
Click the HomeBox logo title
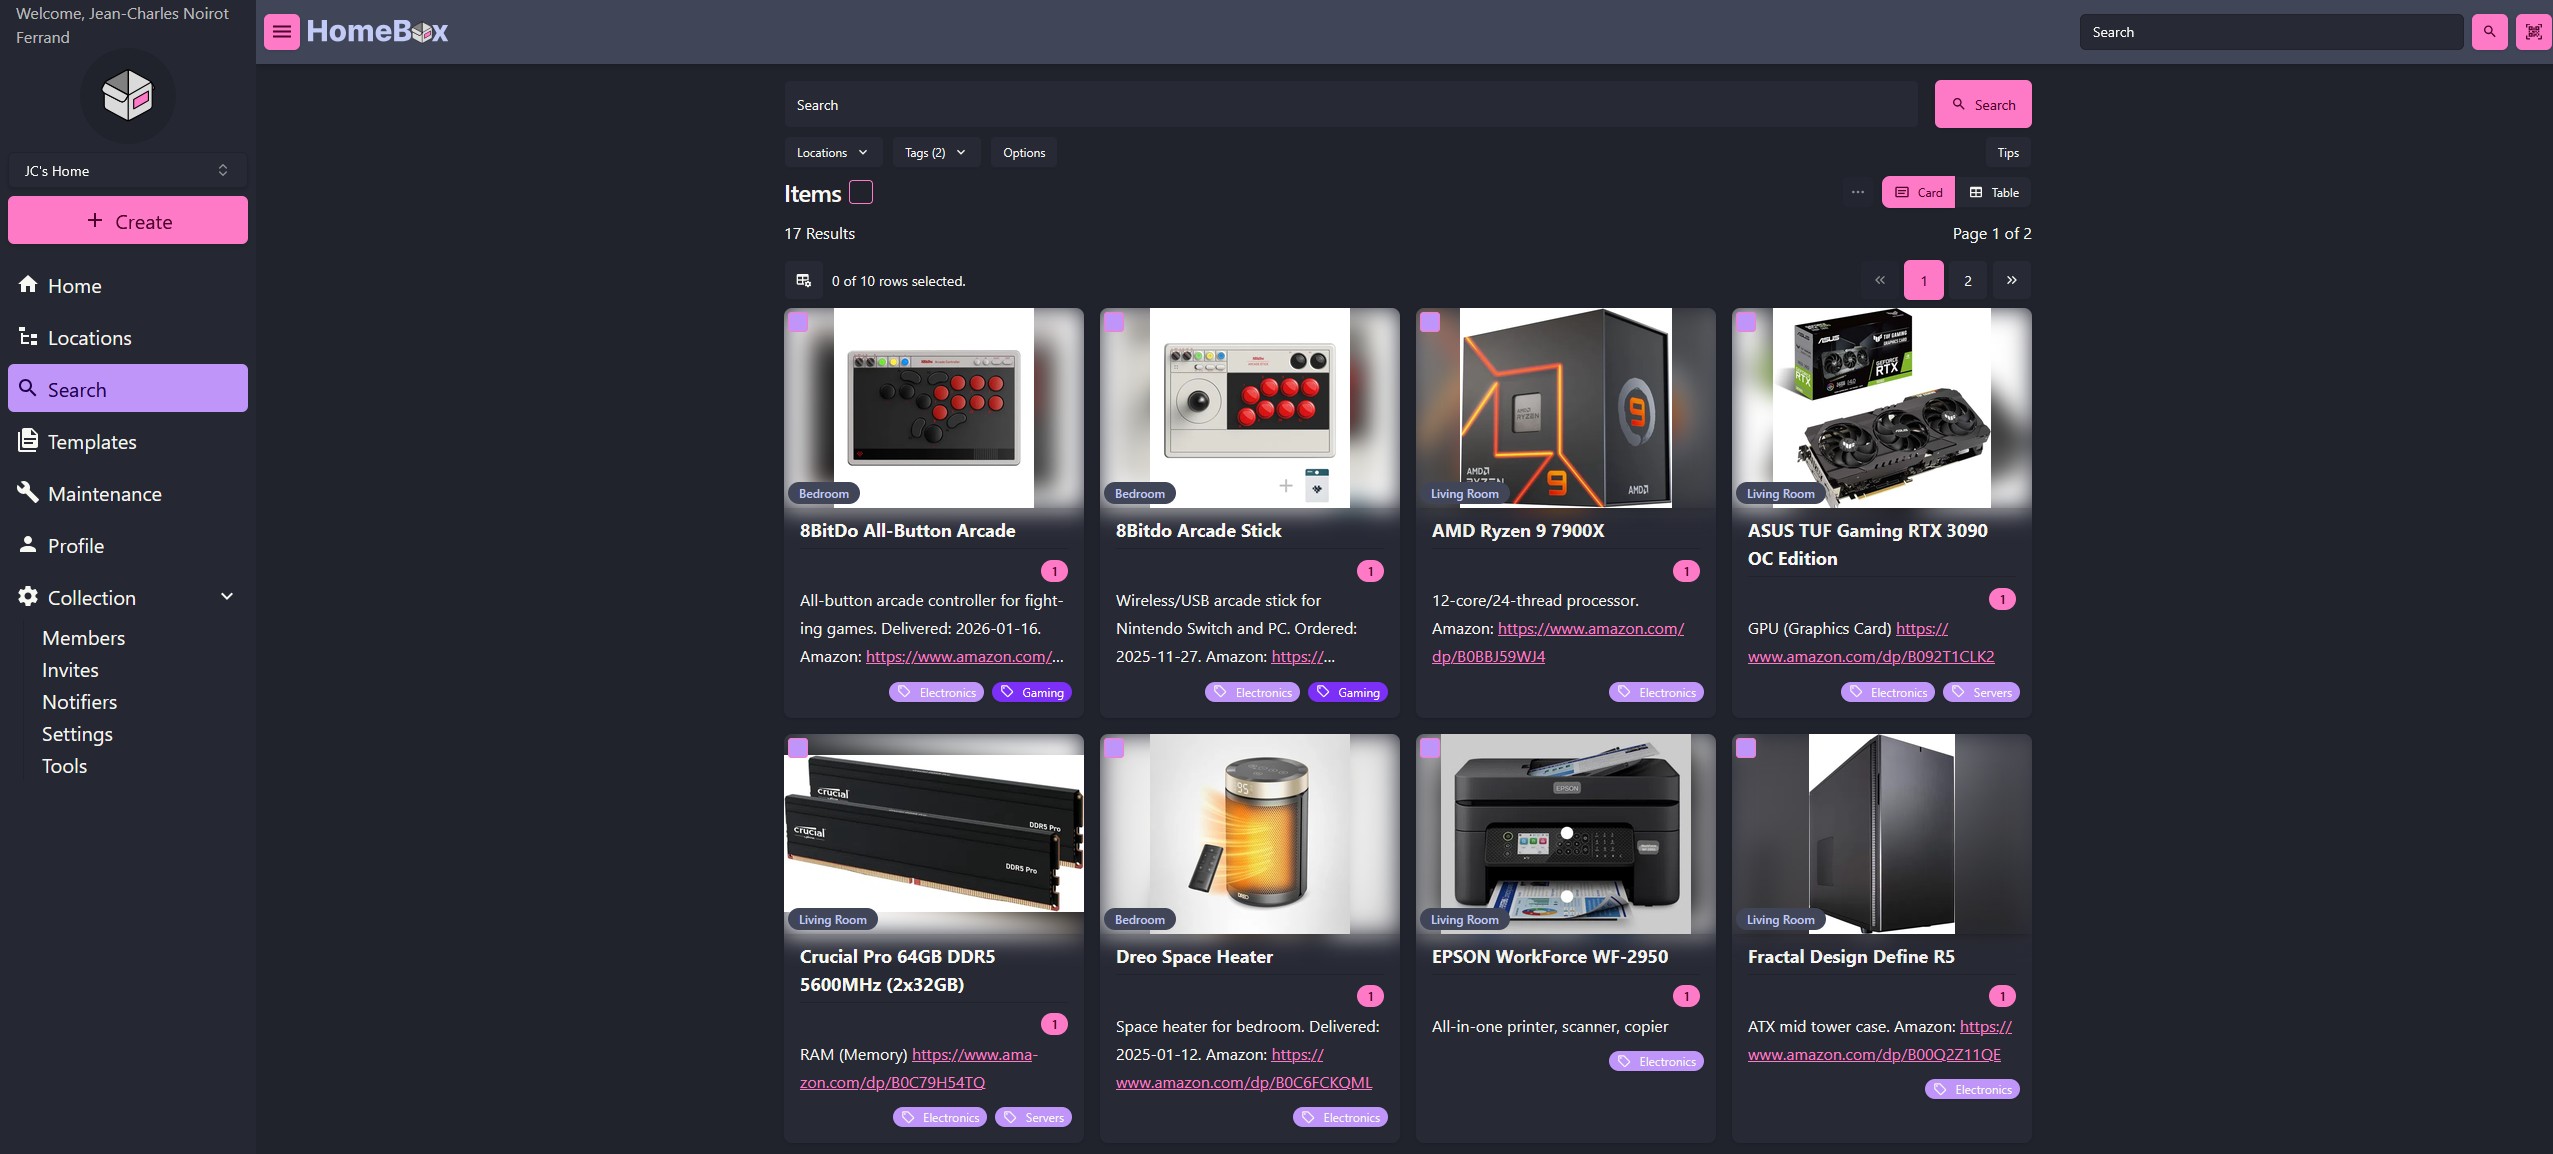(377, 32)
